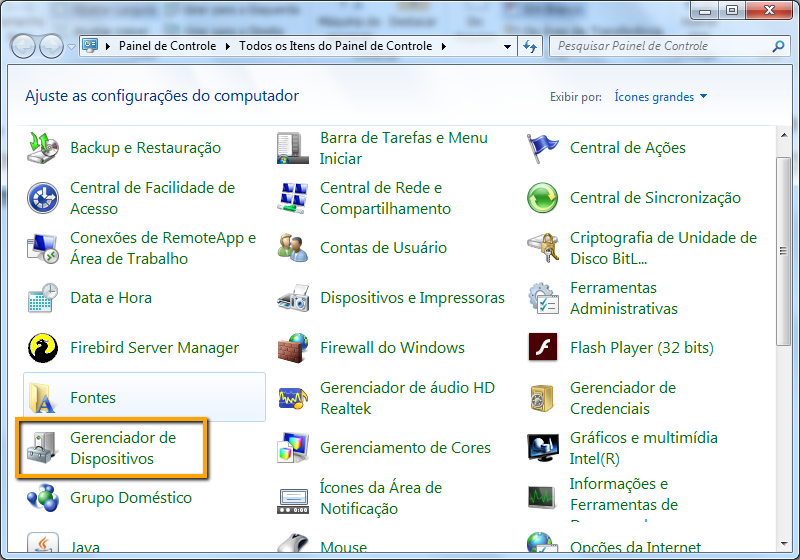Click the Gerenciador de Credenciais safe icon
This screenshot has width=800, height=560.
pos(542,398)
